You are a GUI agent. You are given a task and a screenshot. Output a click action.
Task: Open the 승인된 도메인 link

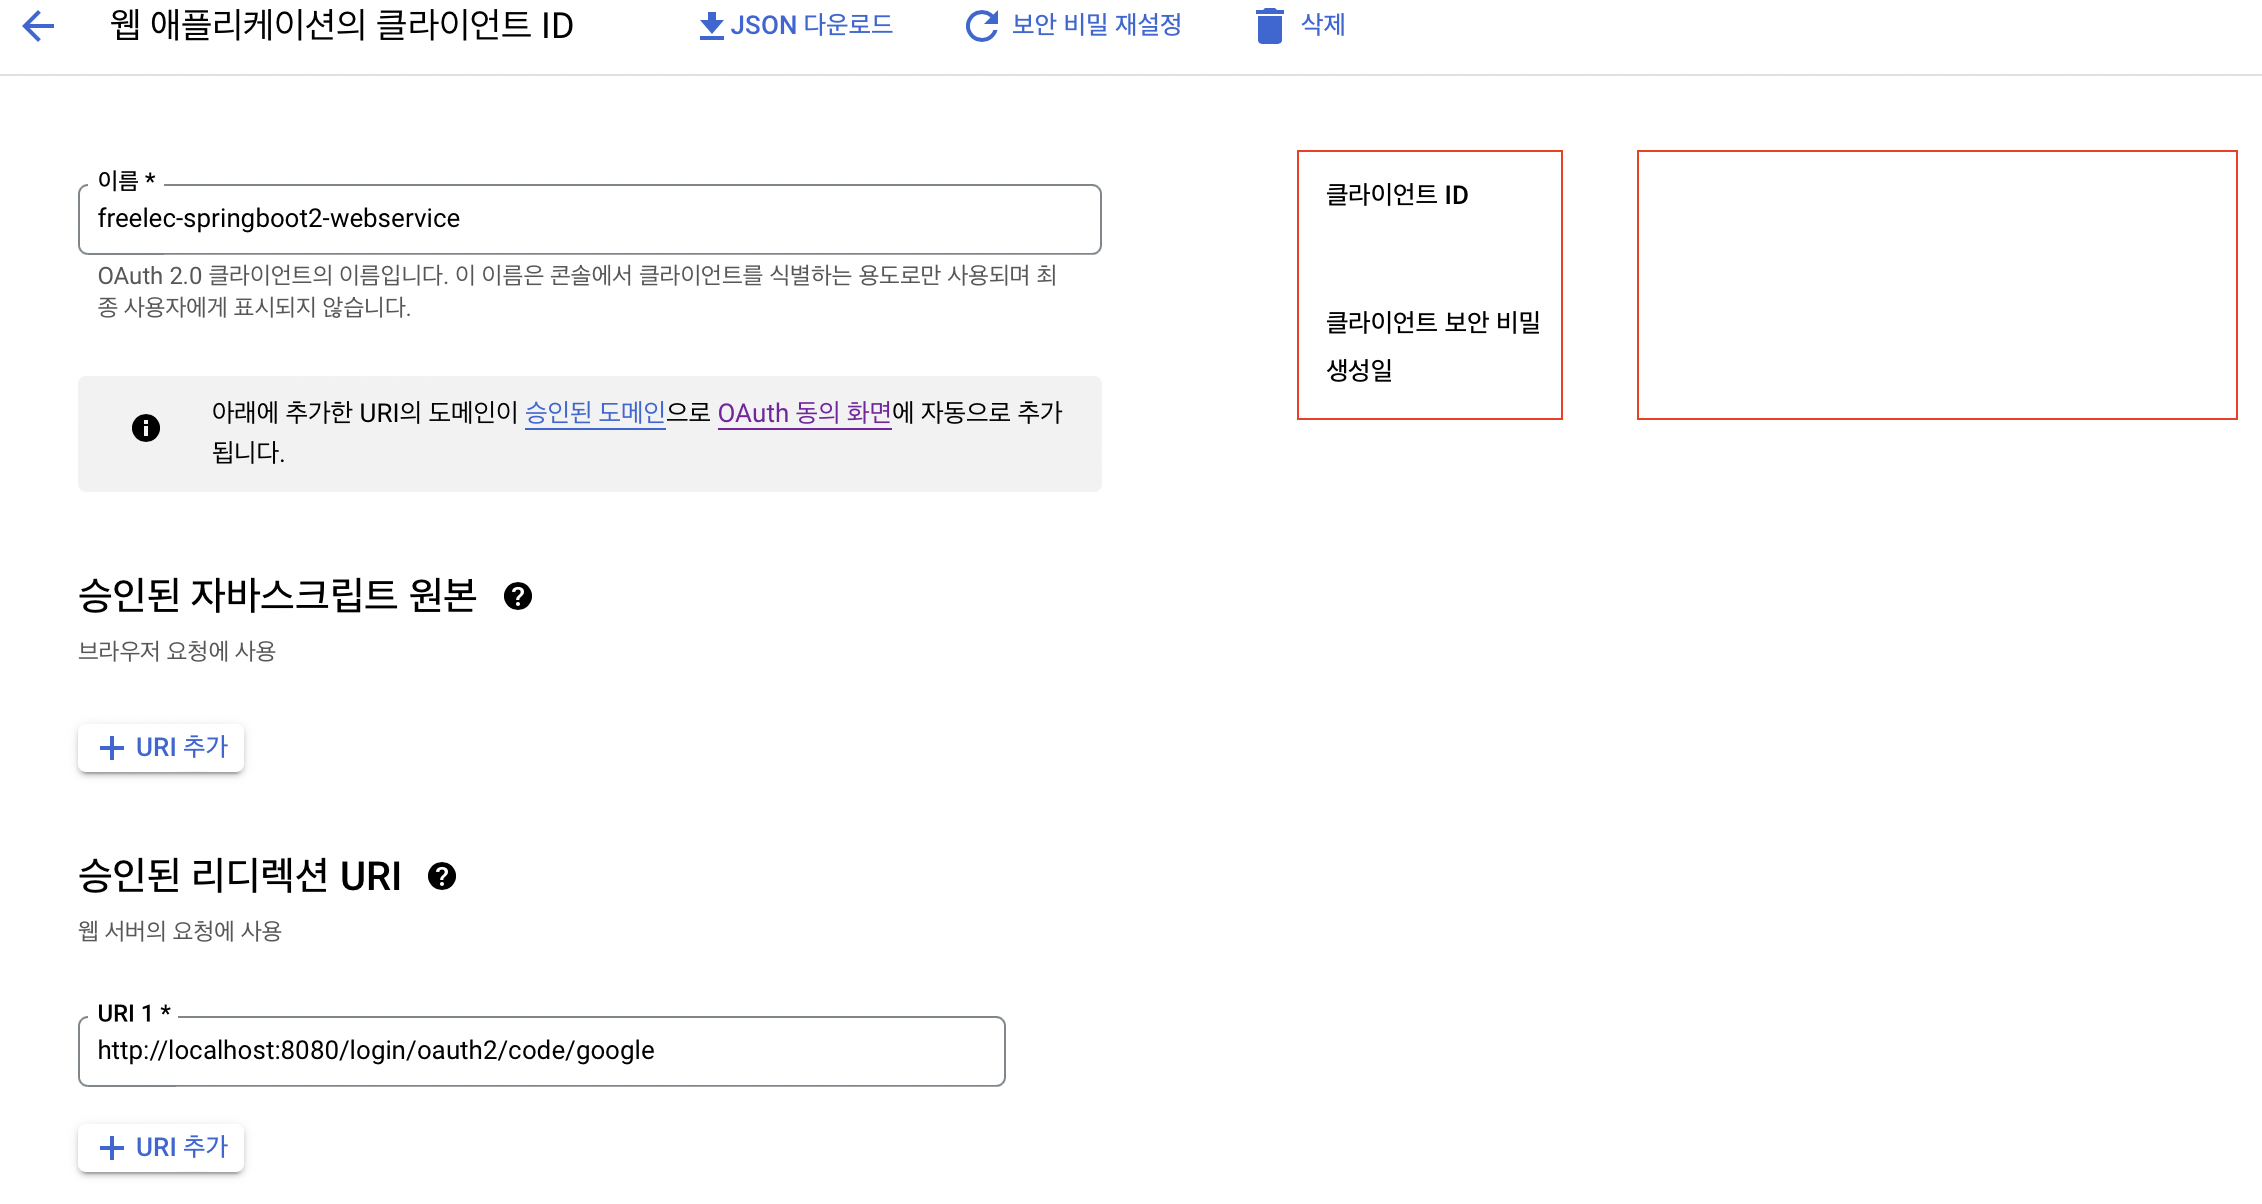595,412
